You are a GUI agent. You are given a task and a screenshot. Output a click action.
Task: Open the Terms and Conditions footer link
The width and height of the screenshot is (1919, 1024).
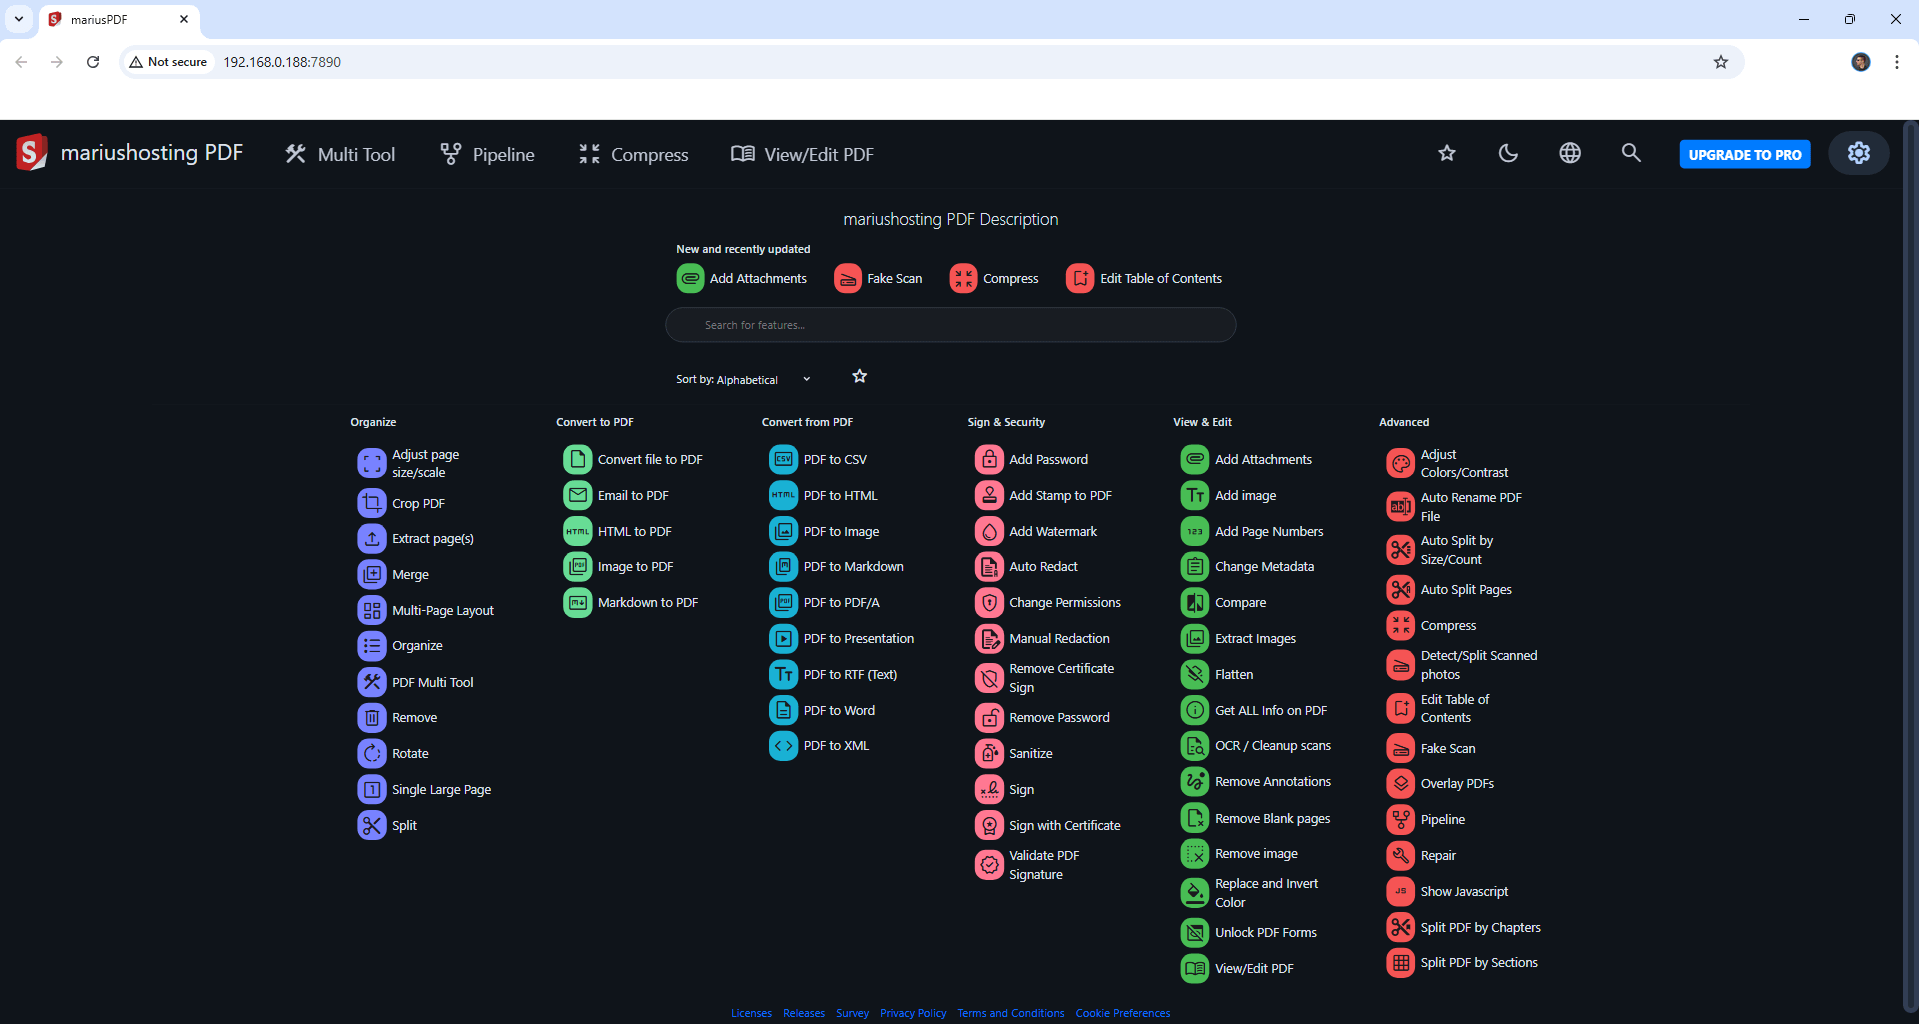pyautogui.click(x=1010, y=1013)
